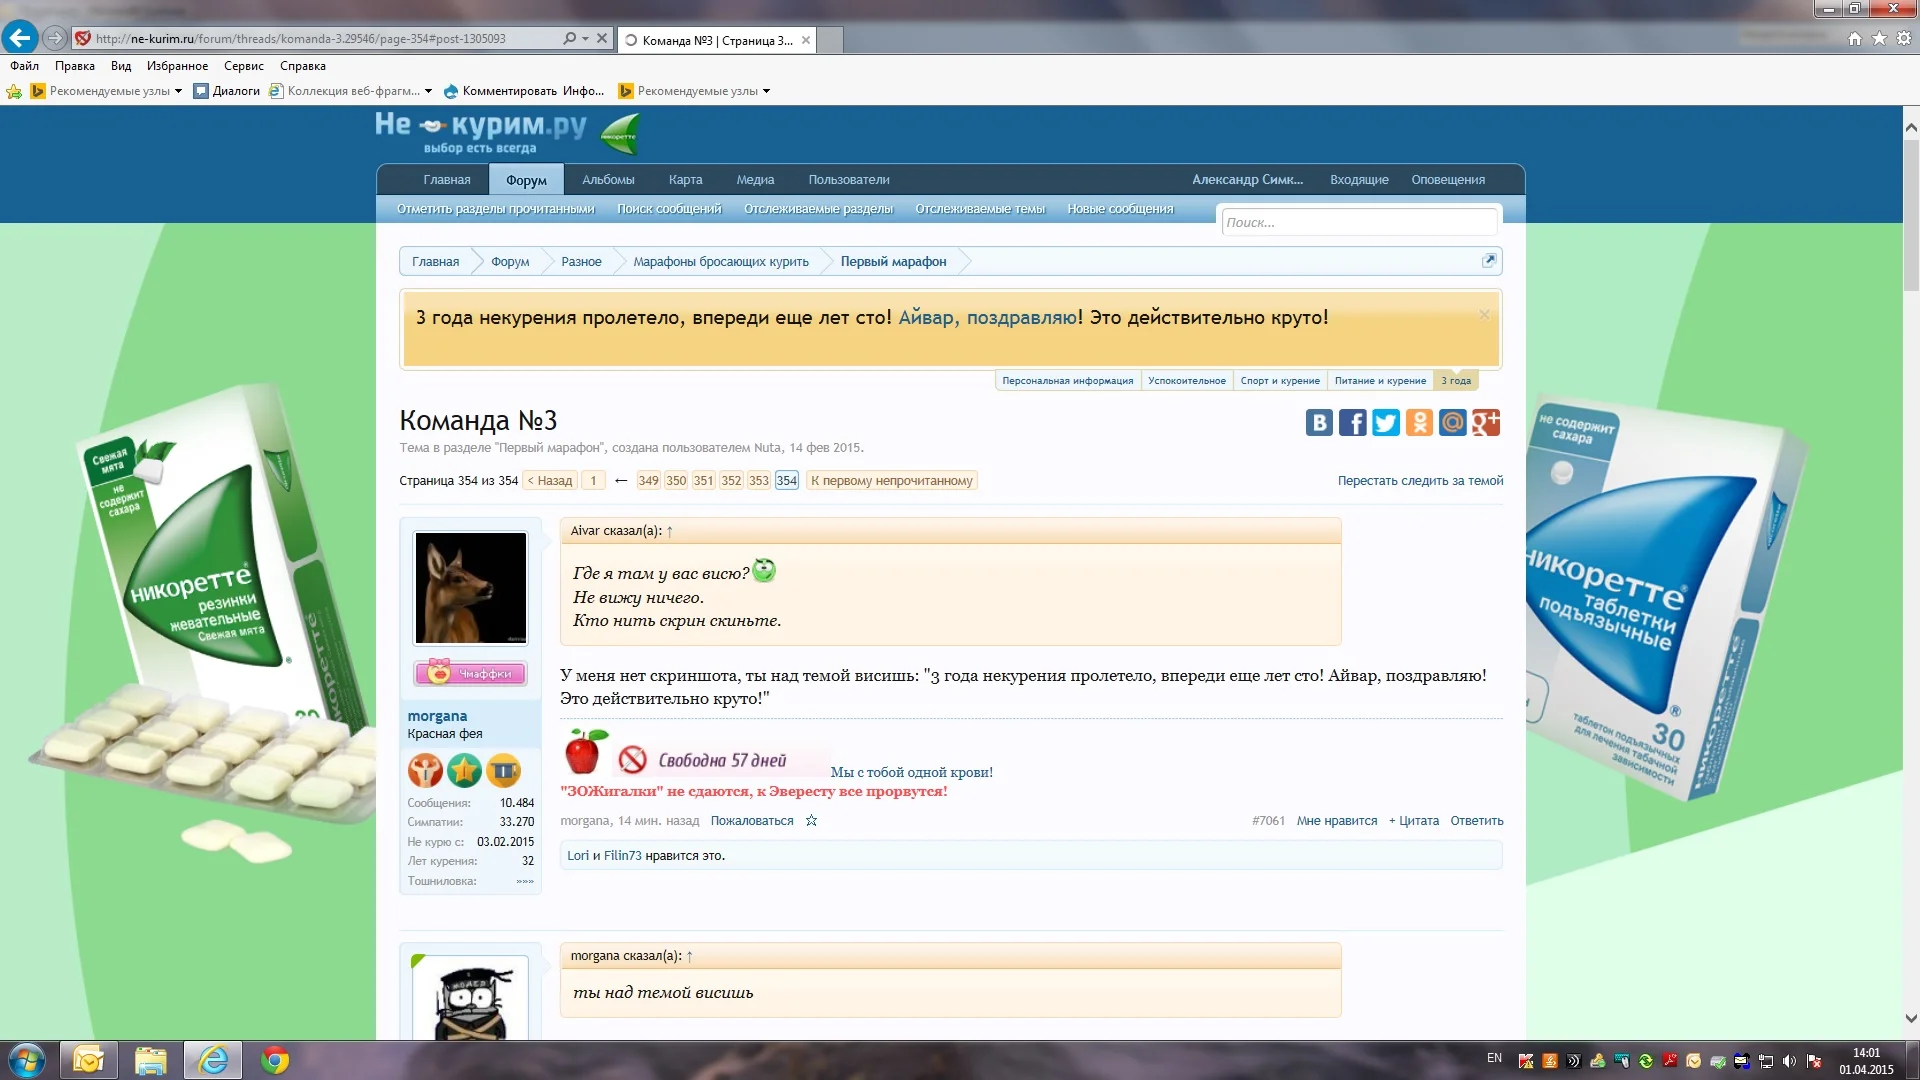This screenshot has height=1080, width=1920.
Task: Click Перестать следить за темой link
Action: click(1420, 481)
